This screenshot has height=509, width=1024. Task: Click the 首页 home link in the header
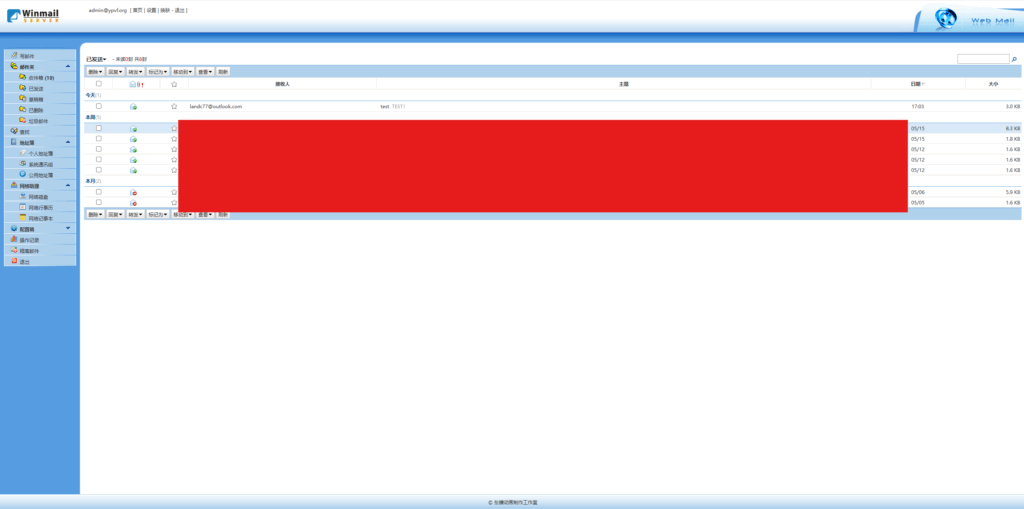(x=137, y=10)
